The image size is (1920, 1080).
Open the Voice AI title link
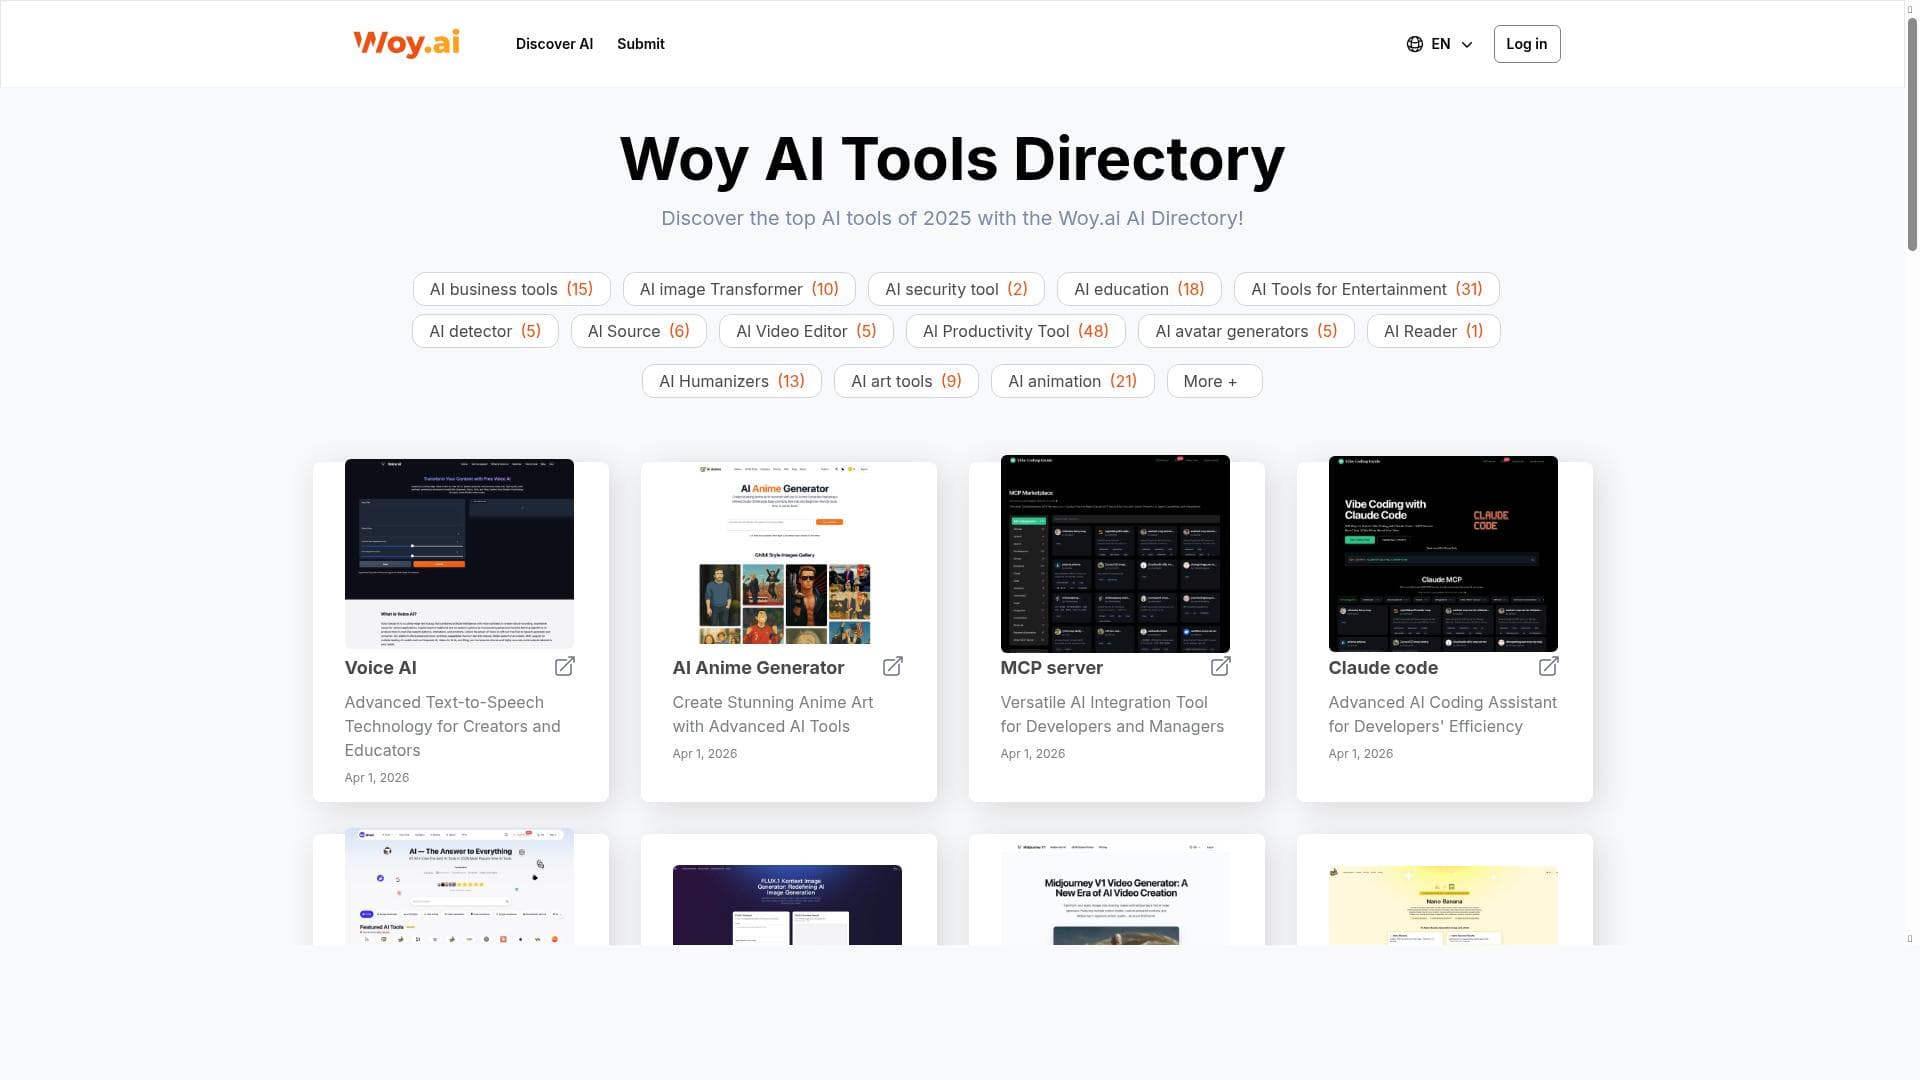pyautogui.click(x=381, y=668)
